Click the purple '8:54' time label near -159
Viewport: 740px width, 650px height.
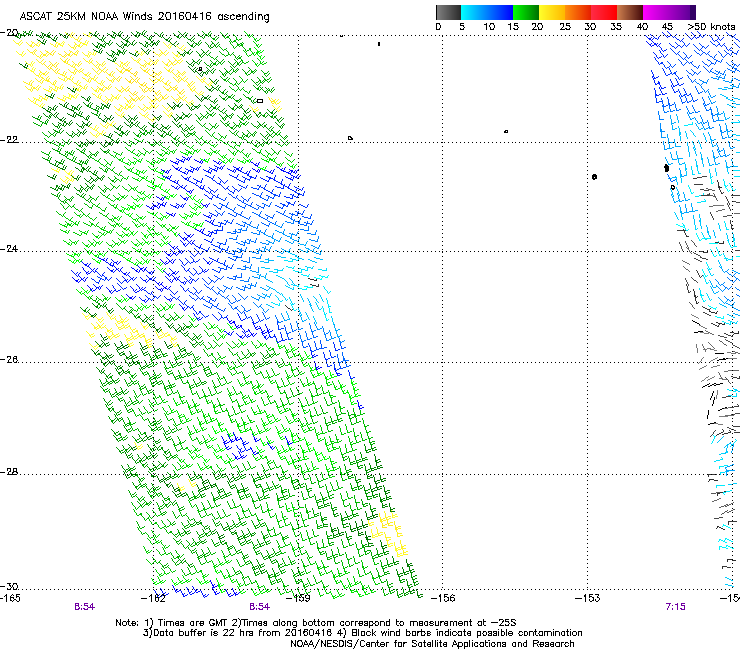click(260, 607)
